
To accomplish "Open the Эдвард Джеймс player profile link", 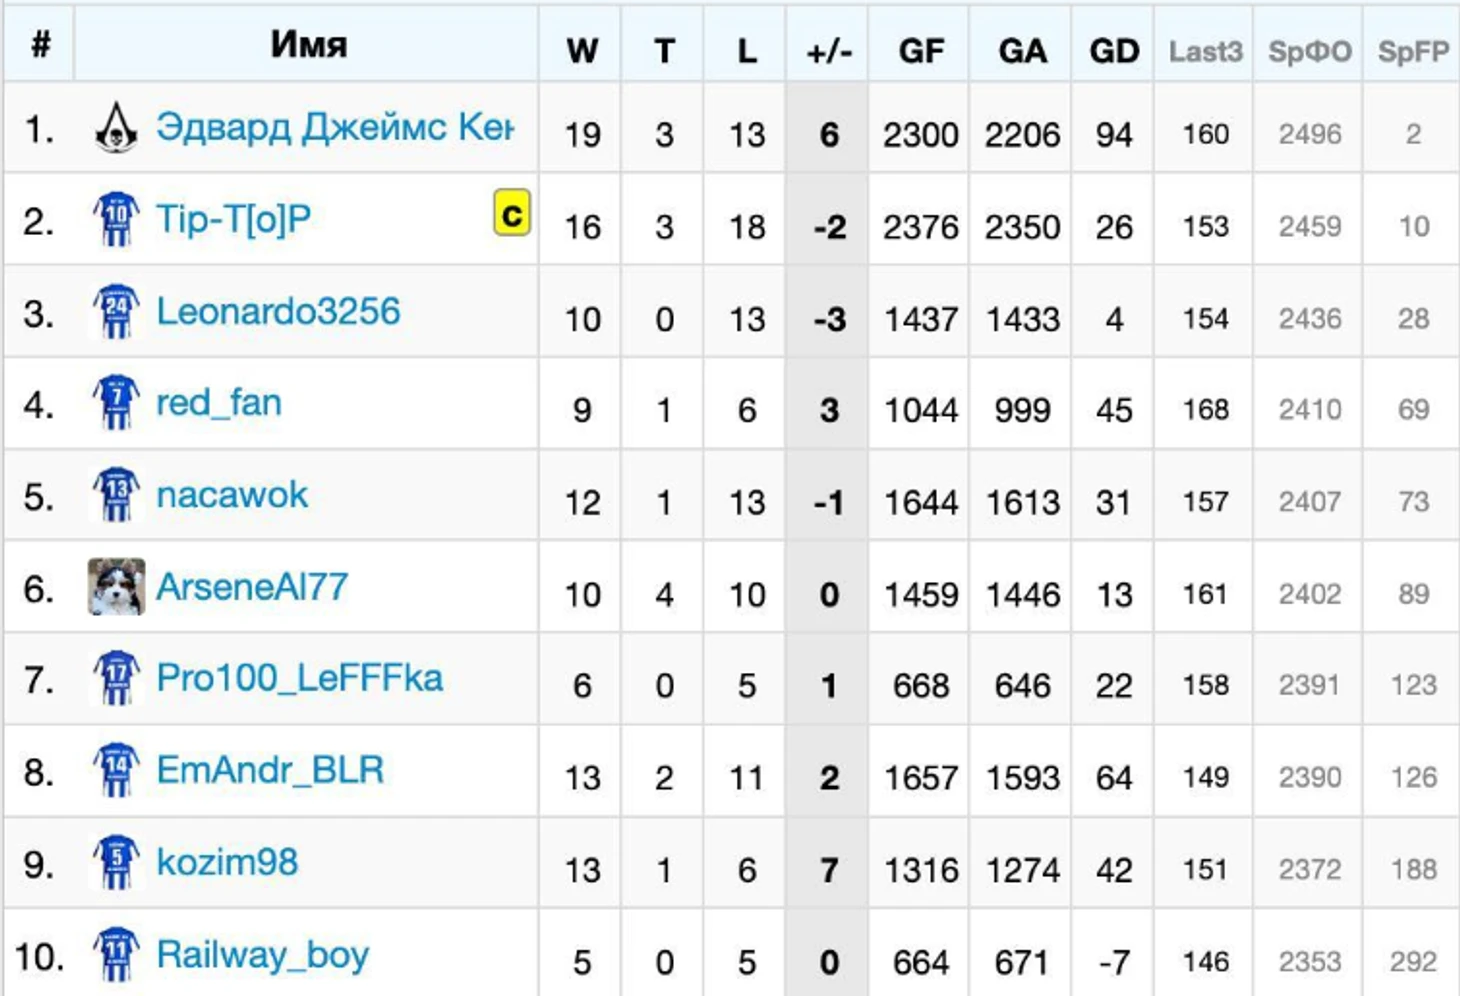I will click(x=335, y=127).
